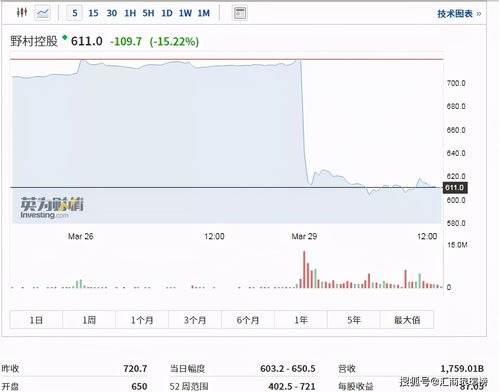This screenshot has width=499, height=392.
Task: Click the tallest red volume bar
Action: (x=304, y=270)
